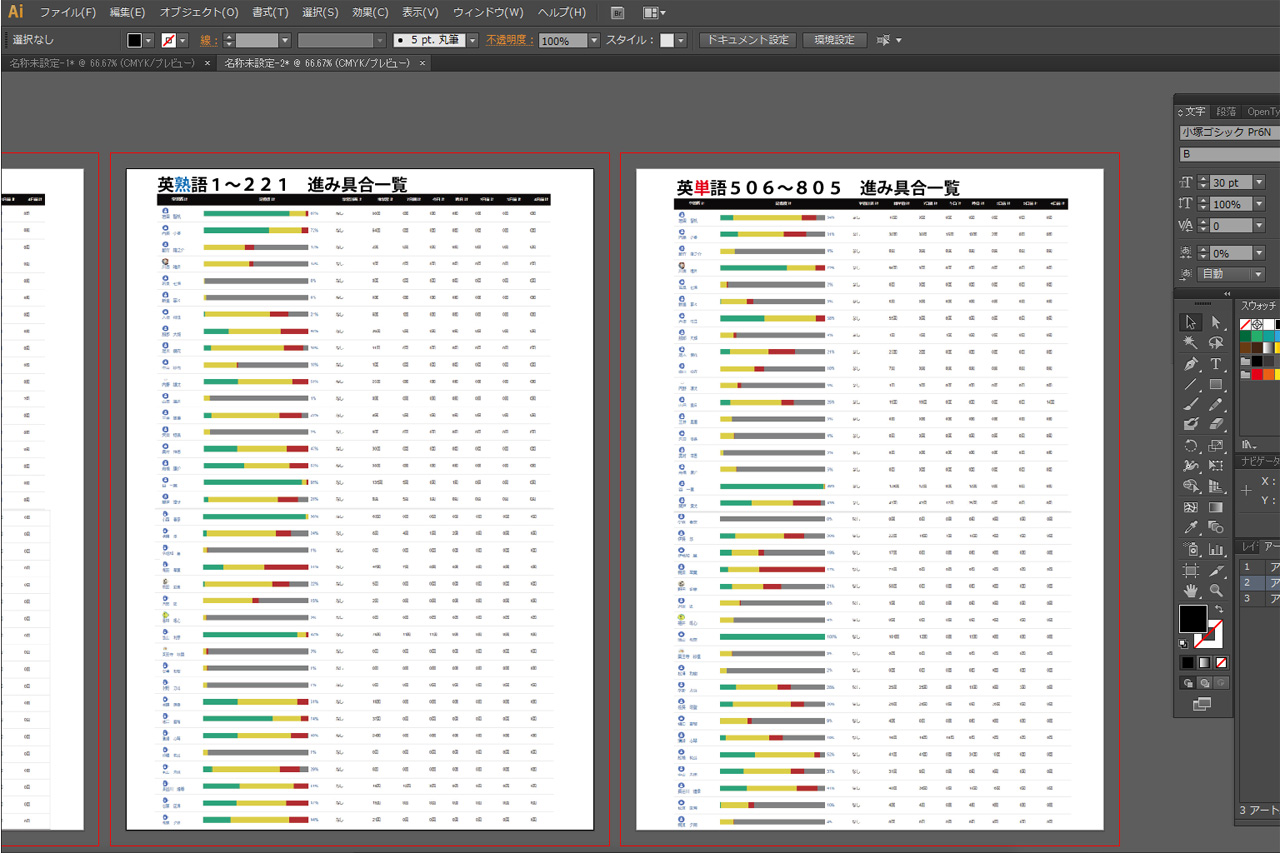This screenshot has width=1280, height=853.
Task: Choose the Rectangle tool
Action: click(x=1216, y=385)
